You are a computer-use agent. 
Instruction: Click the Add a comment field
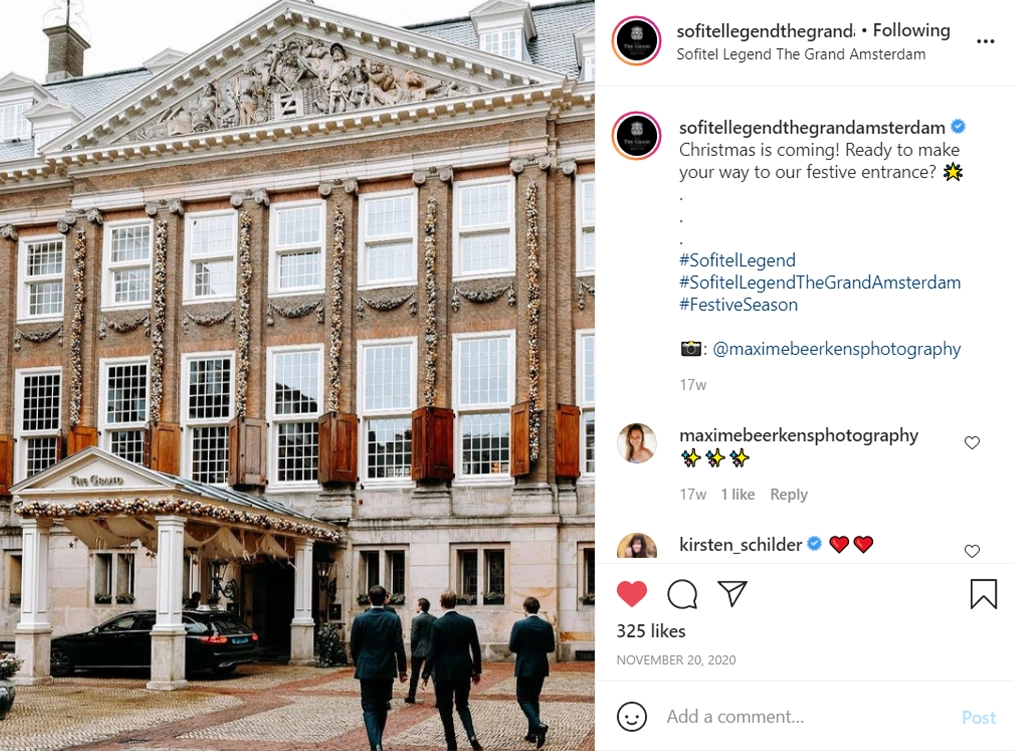pos(808,717)
